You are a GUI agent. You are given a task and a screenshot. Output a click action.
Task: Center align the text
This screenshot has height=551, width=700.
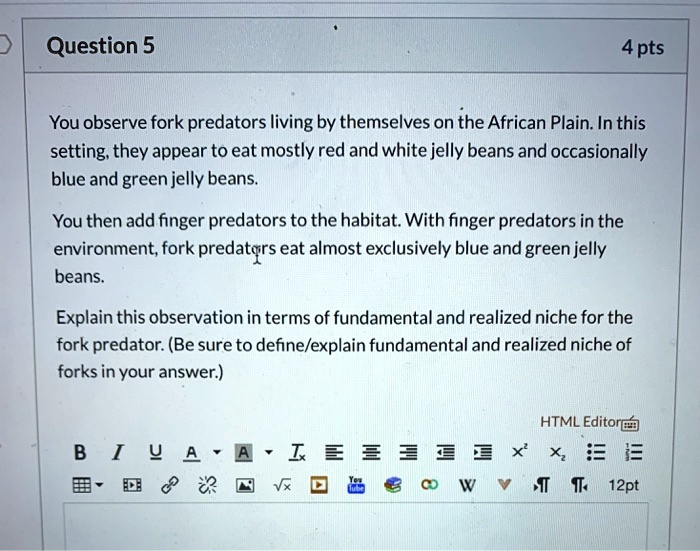click(371, 453)
